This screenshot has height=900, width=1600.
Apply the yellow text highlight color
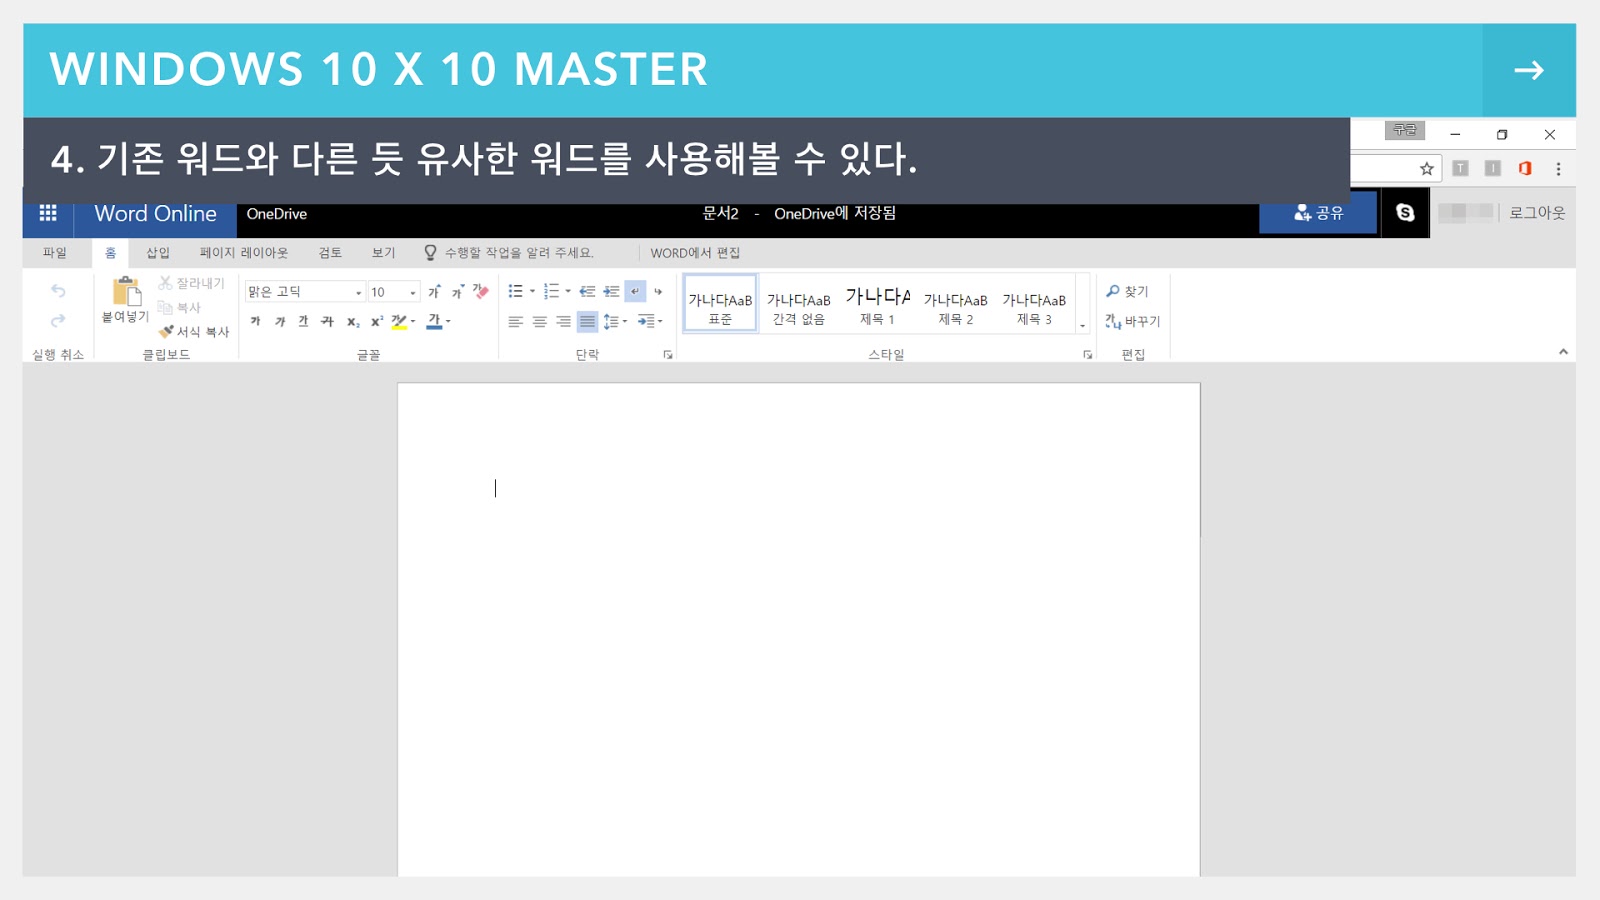pyautogui.click(x=399, y=322)
